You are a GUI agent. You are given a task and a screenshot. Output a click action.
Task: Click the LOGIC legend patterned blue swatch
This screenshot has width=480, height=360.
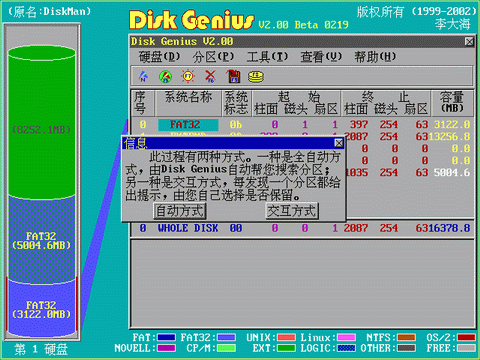pyautogui.click(x=346, y=348)
